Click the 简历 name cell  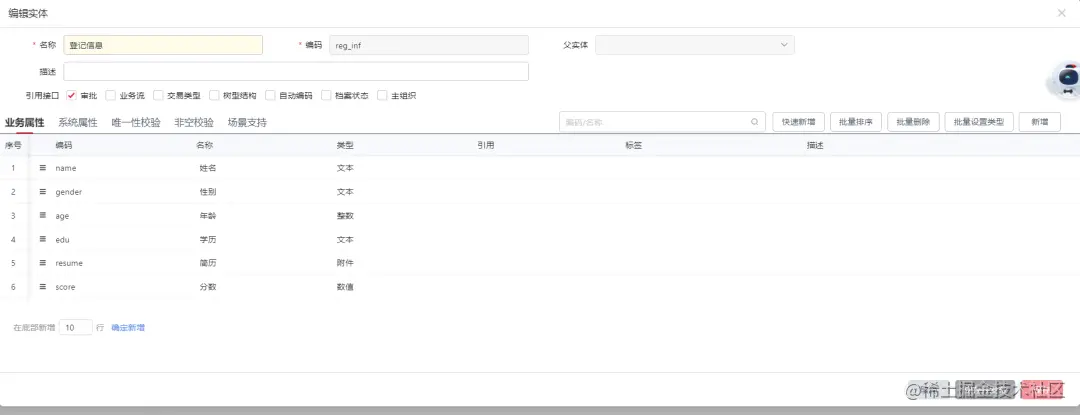coord(208,263)
